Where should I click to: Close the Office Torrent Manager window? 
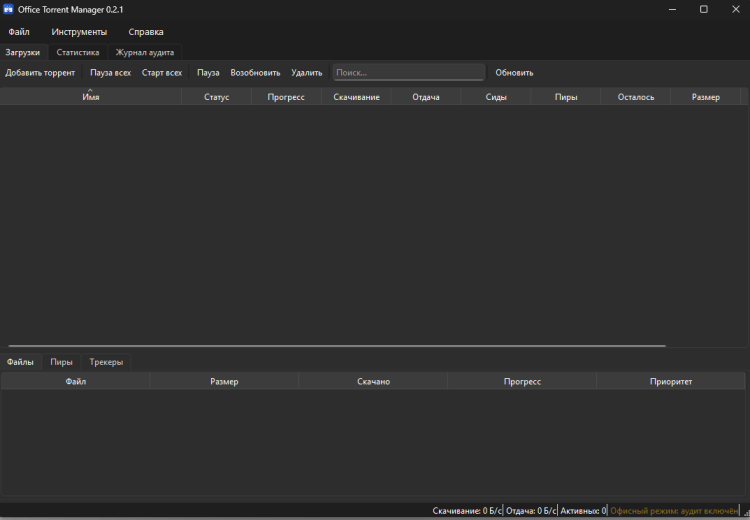(x=736, y=9)
